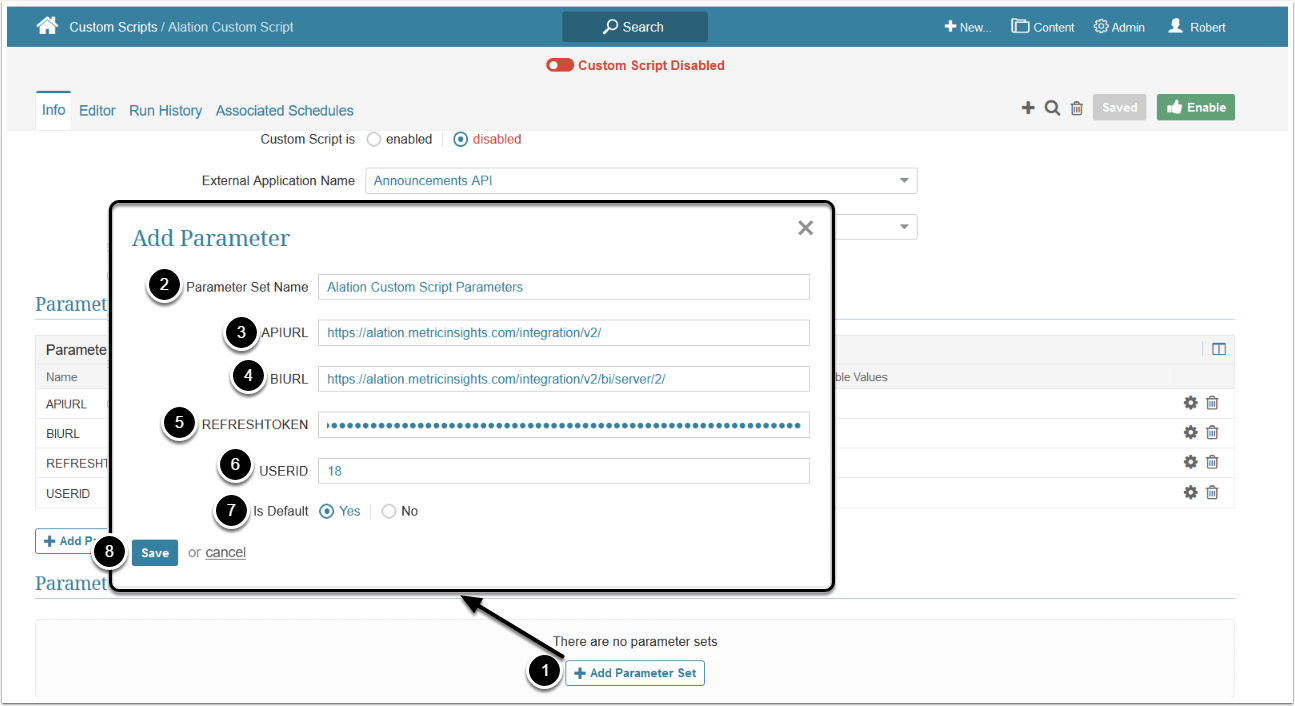Delete the BIURL parameter row
Screen dimensions: 1295x706
point(1212,433)
